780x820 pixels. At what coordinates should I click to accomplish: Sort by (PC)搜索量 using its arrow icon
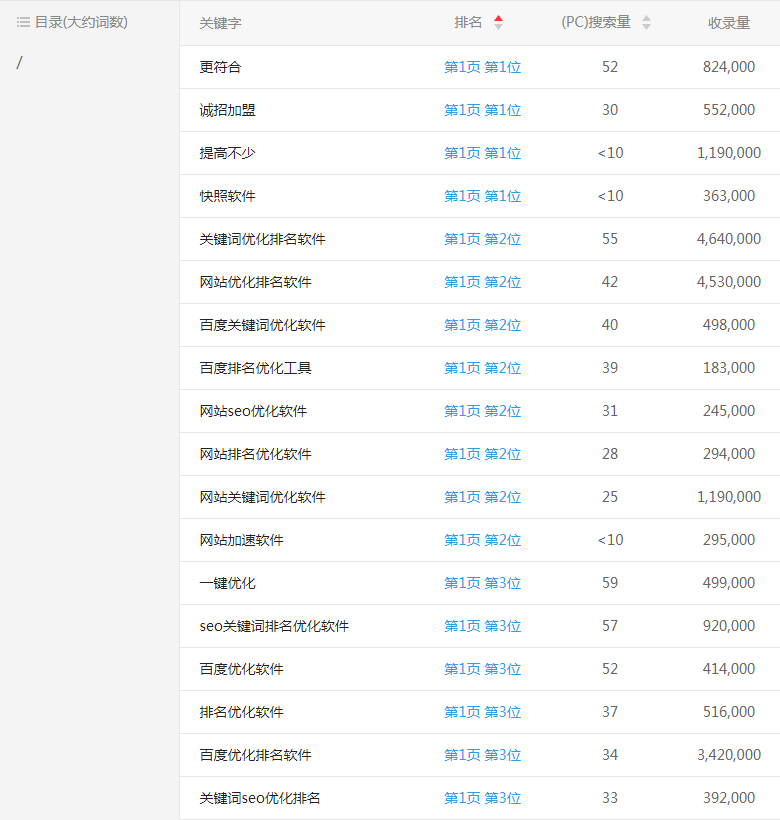point(646,22)
